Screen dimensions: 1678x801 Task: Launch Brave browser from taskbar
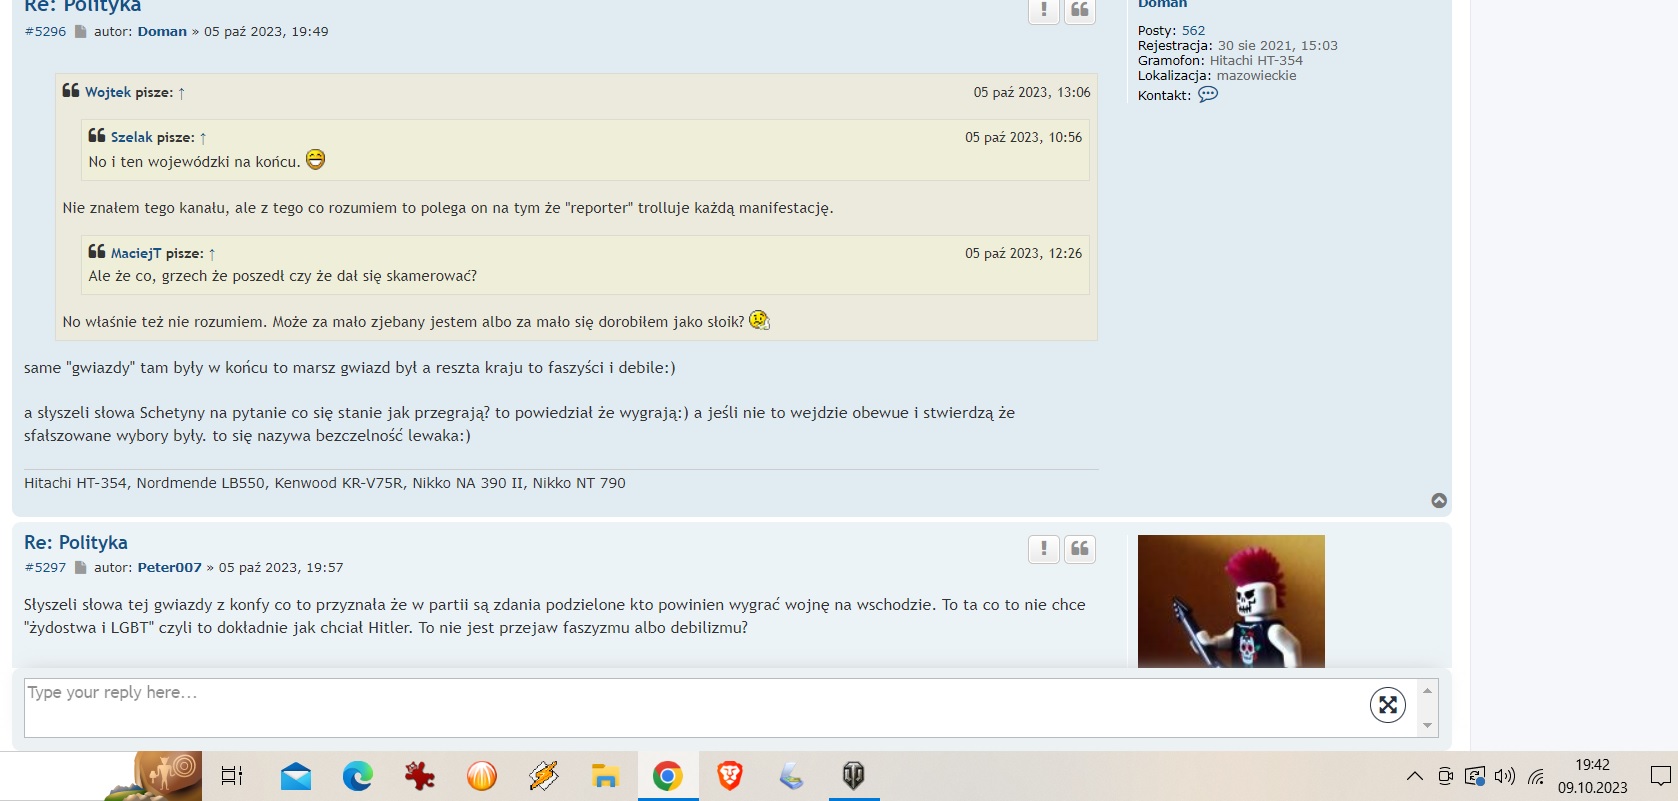(730, 776)
